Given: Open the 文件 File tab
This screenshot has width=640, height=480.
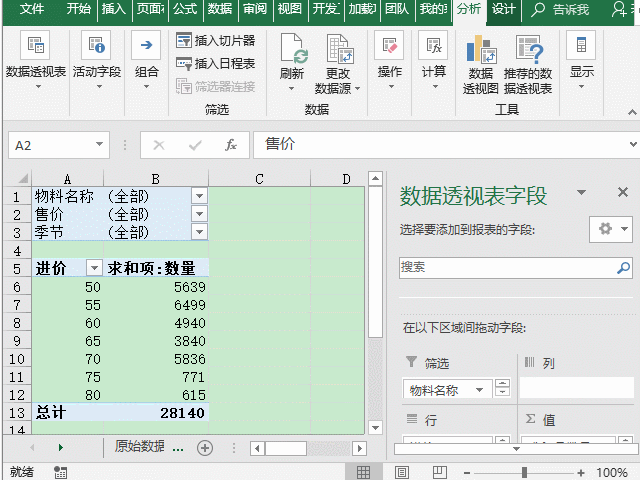Looking at the screenshot, I should [x=32, y=9].
